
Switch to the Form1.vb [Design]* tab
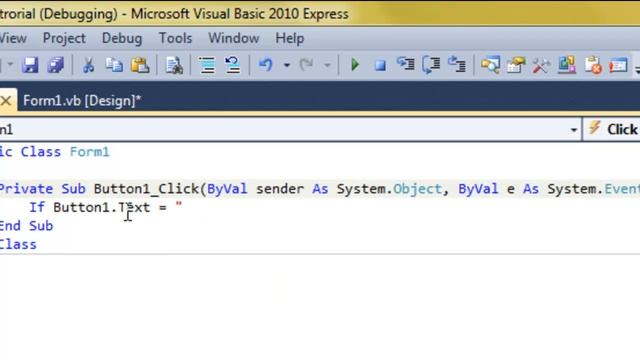pos(82,100)
